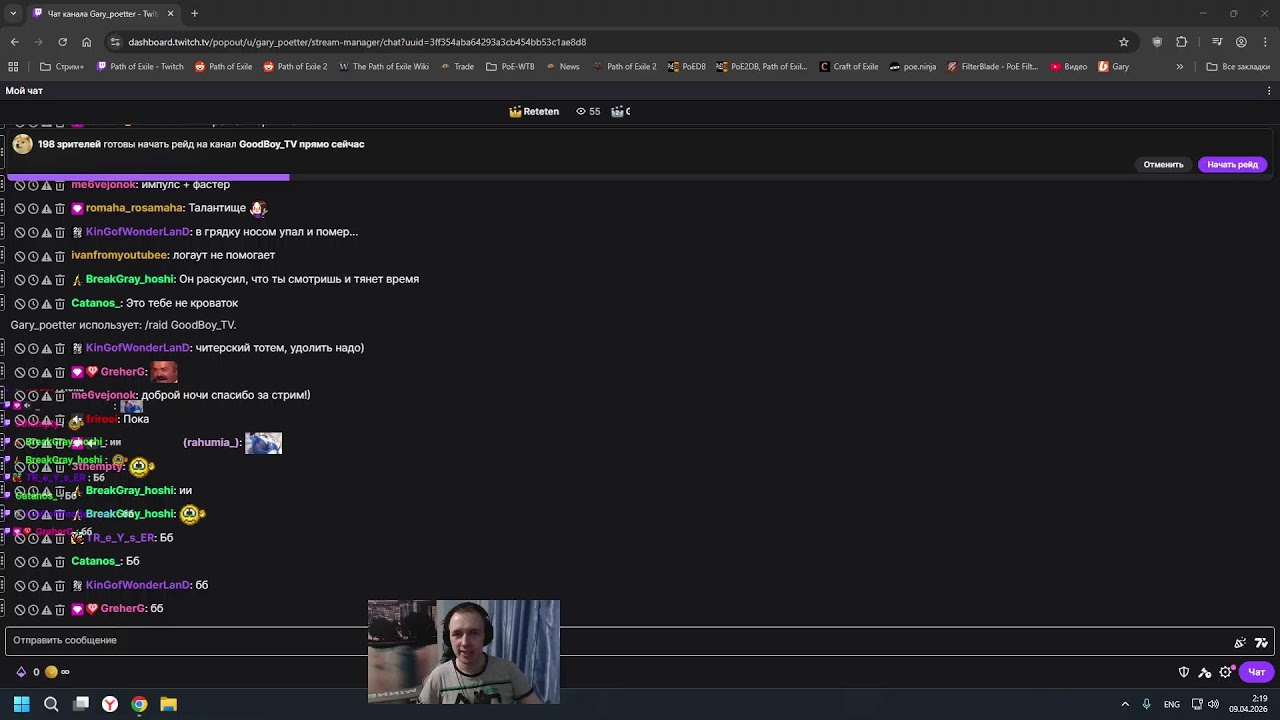The width and height of the screenshot is (1280, 720).
Task: Warn user ivanfromyoutubee with the triangle icon
Action: pos(46,256)
